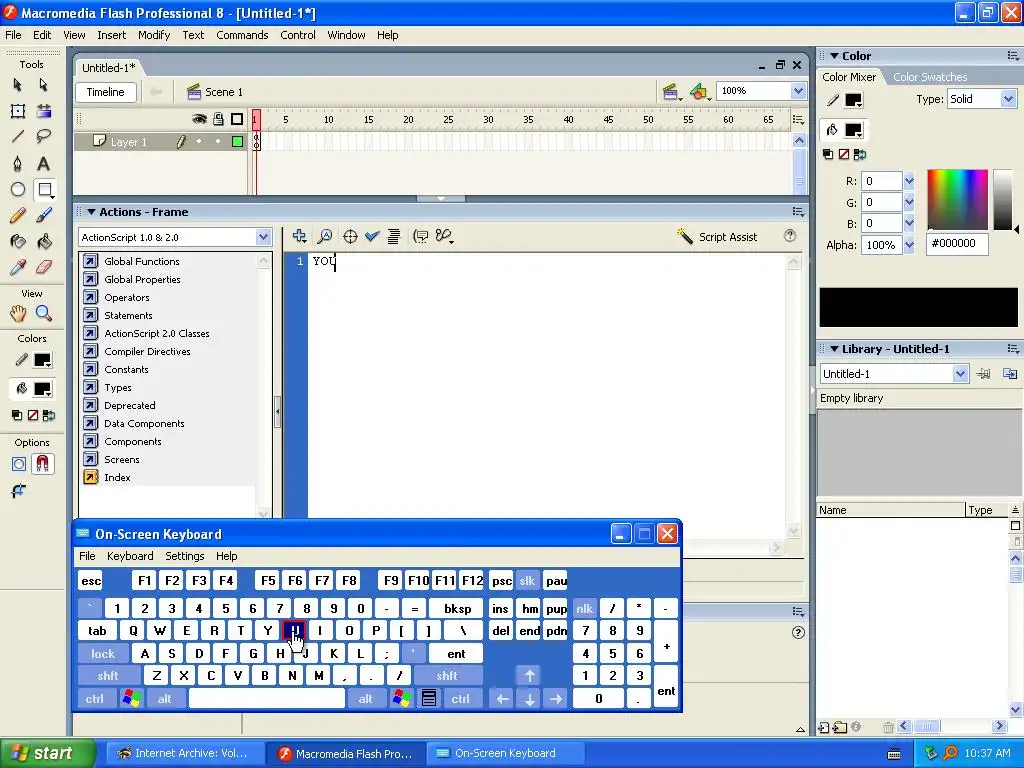Image resolution: width=1024 pixels, height=768 pixels.
Task: Select the Hand tool
Action: 18,313
